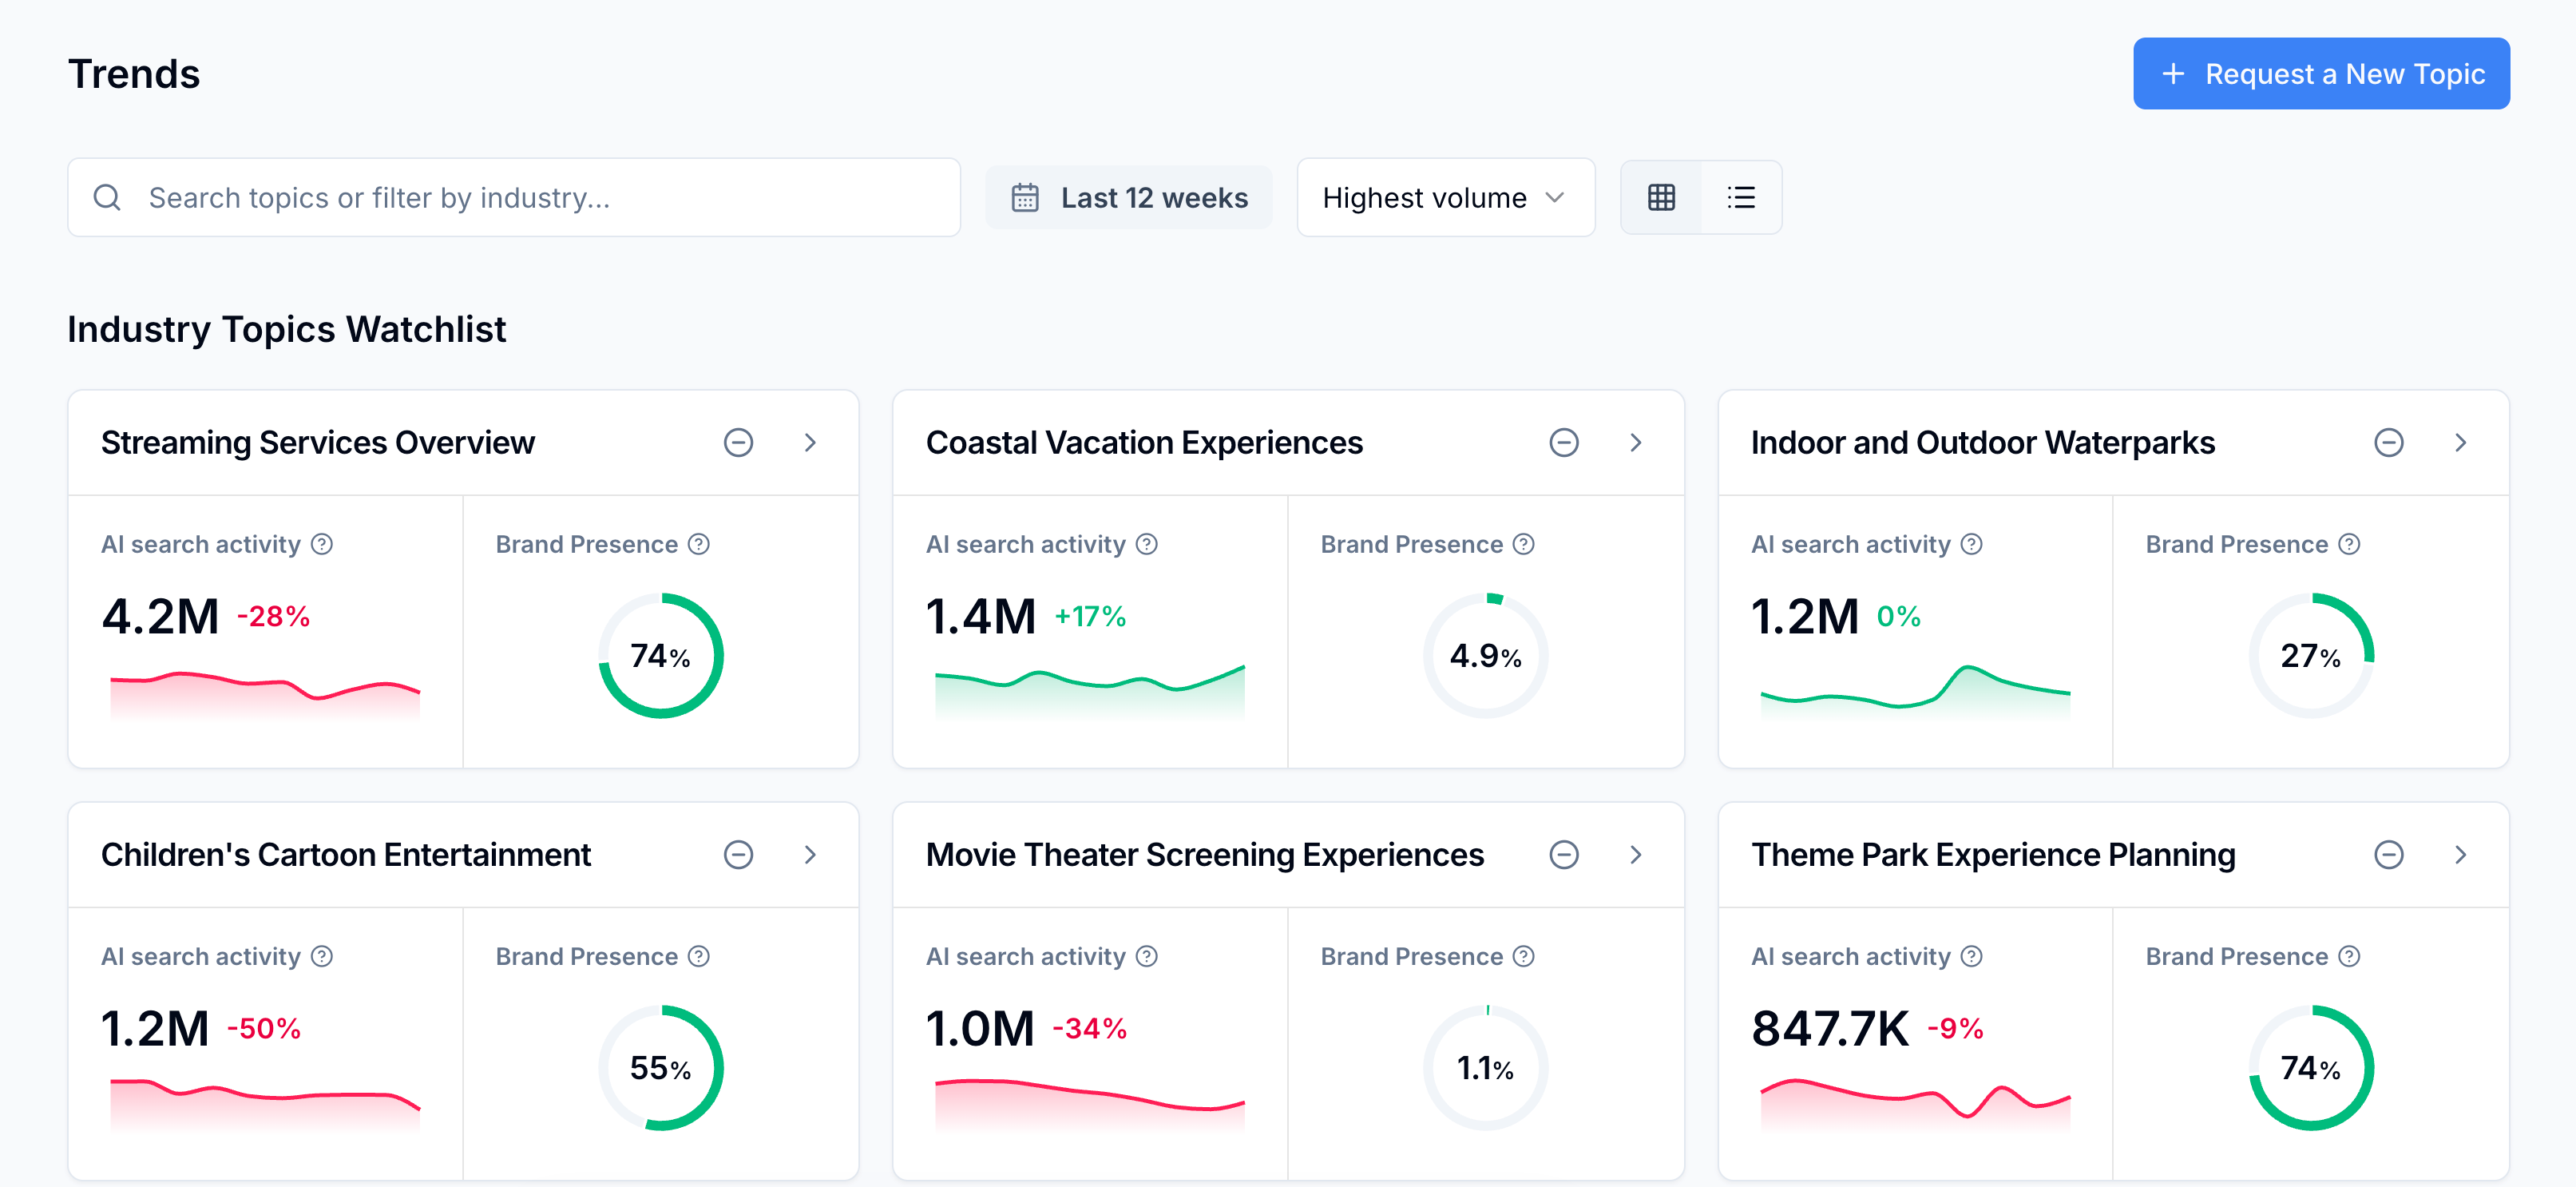Click the -50% change indicator
Viewport: 2576px width, 1187px height.
coord(264,1029)
